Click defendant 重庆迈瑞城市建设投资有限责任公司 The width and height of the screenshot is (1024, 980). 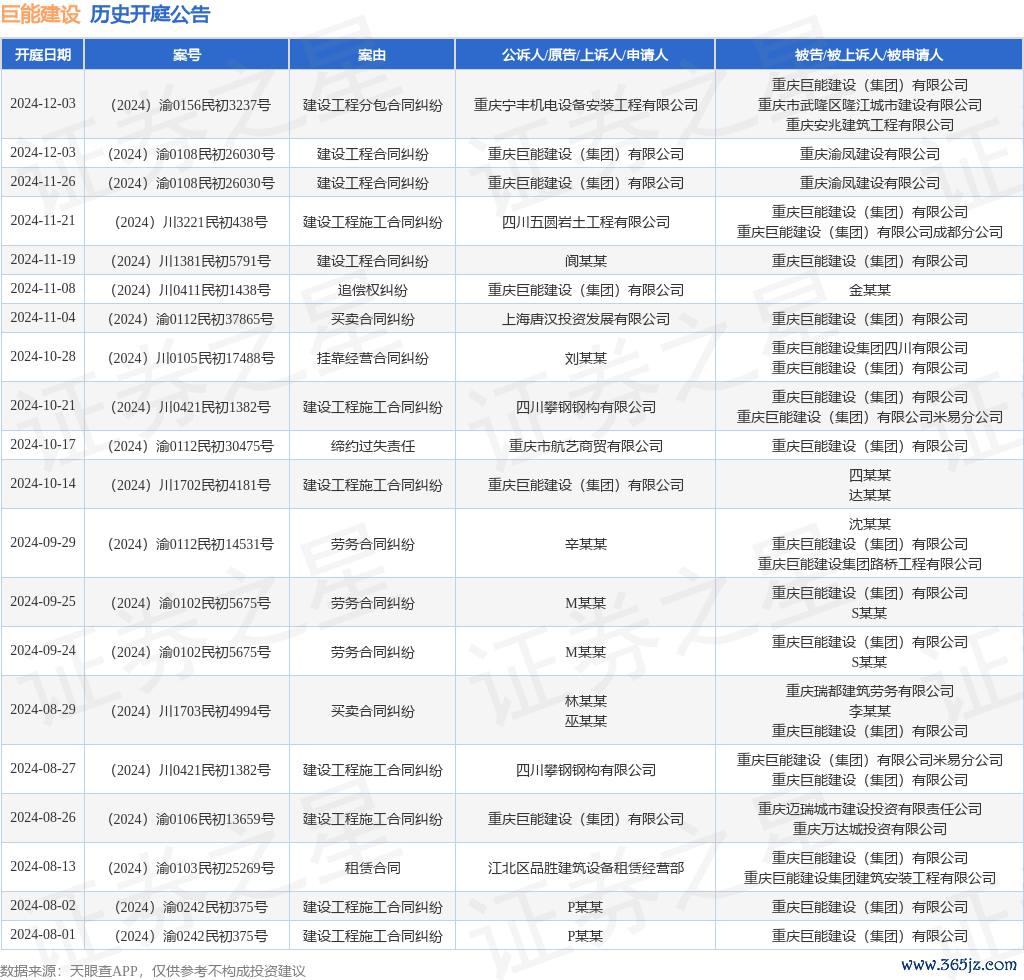click(x=870, y=809)
